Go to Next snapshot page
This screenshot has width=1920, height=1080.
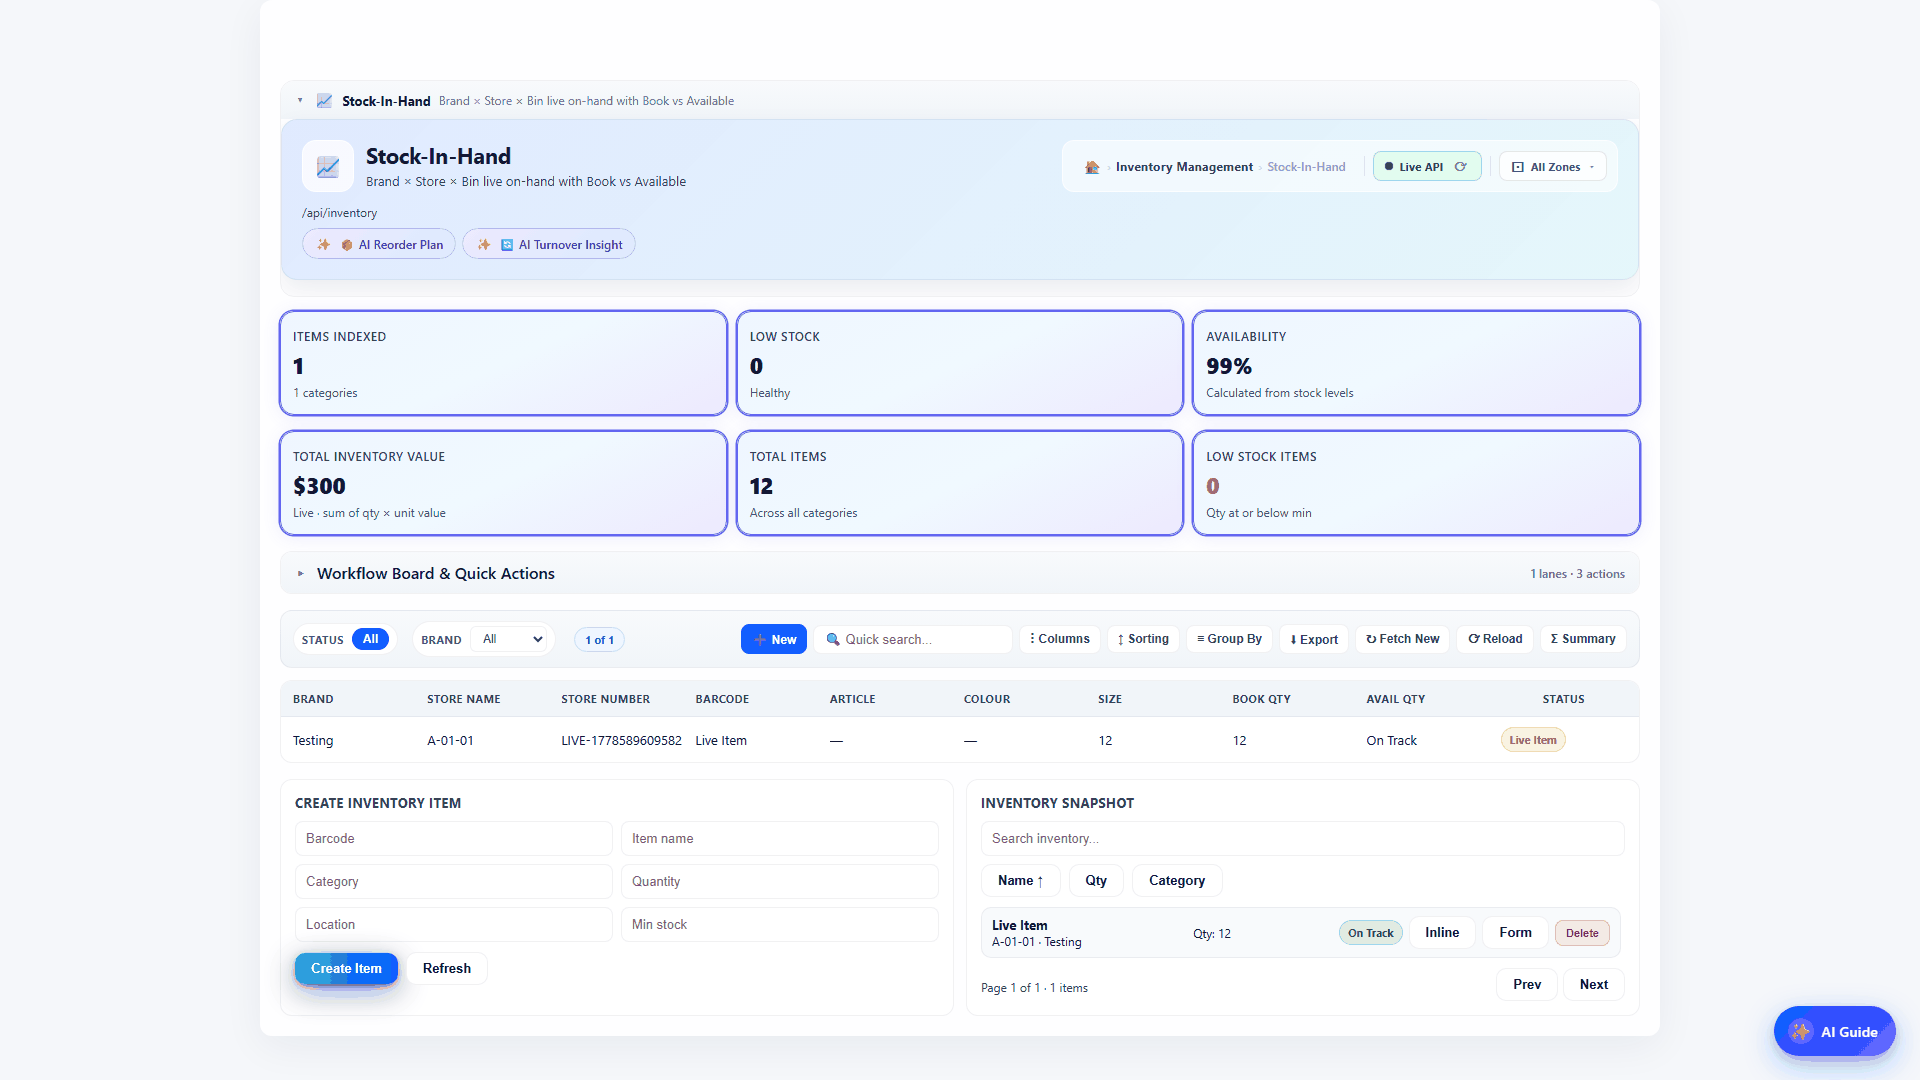click(x=1594, y=985)
